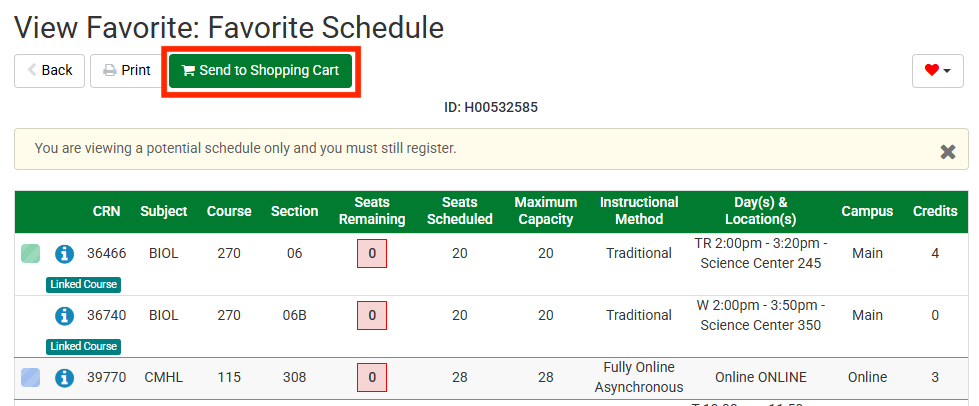Send schedule to Shopping Cart

coord(260,71)
